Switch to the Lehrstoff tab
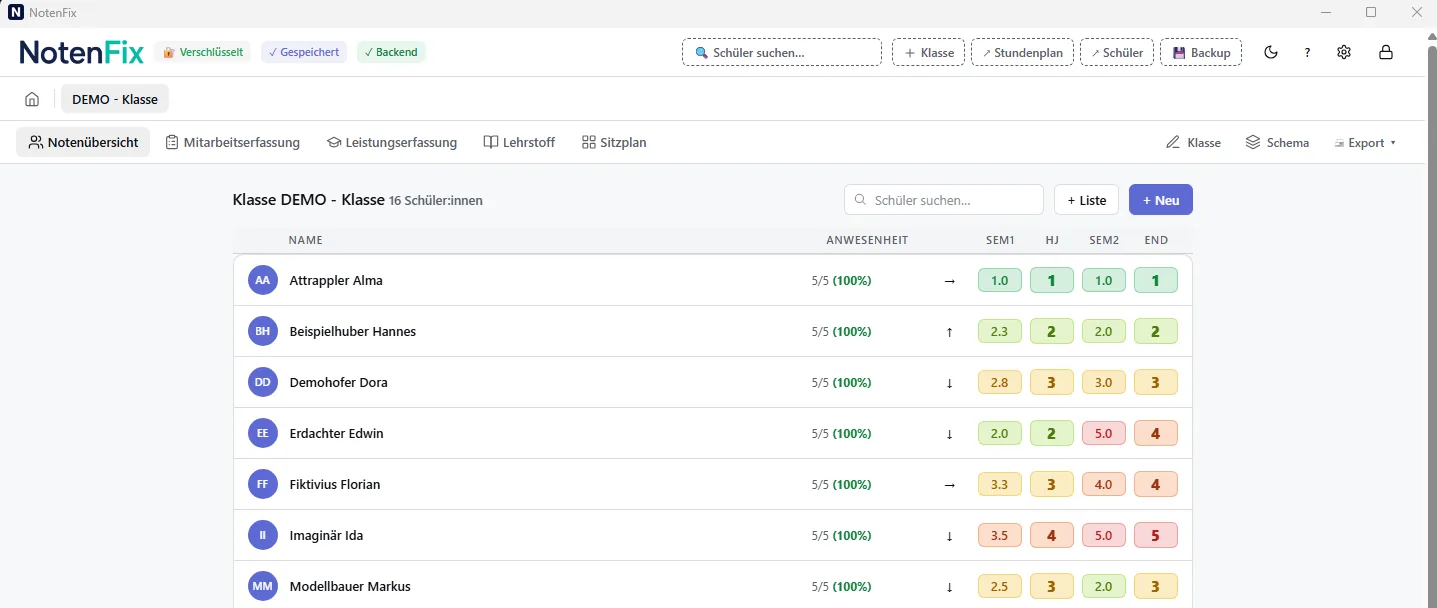 tap(519, 142)
